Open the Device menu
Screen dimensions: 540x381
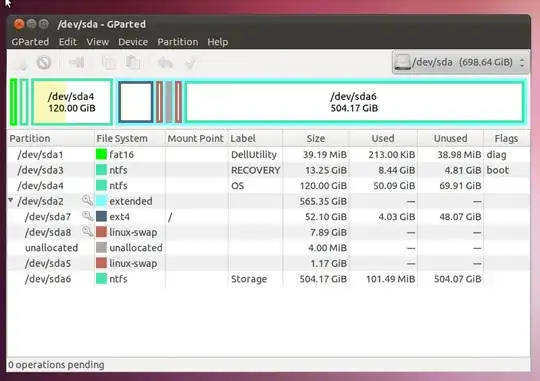(133, 42)
